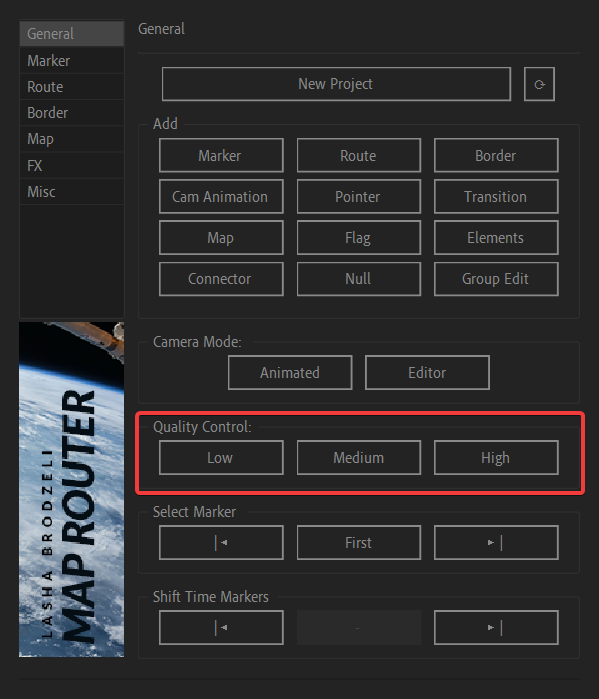
Task: Add a Transition
Action: coord(496,197)
